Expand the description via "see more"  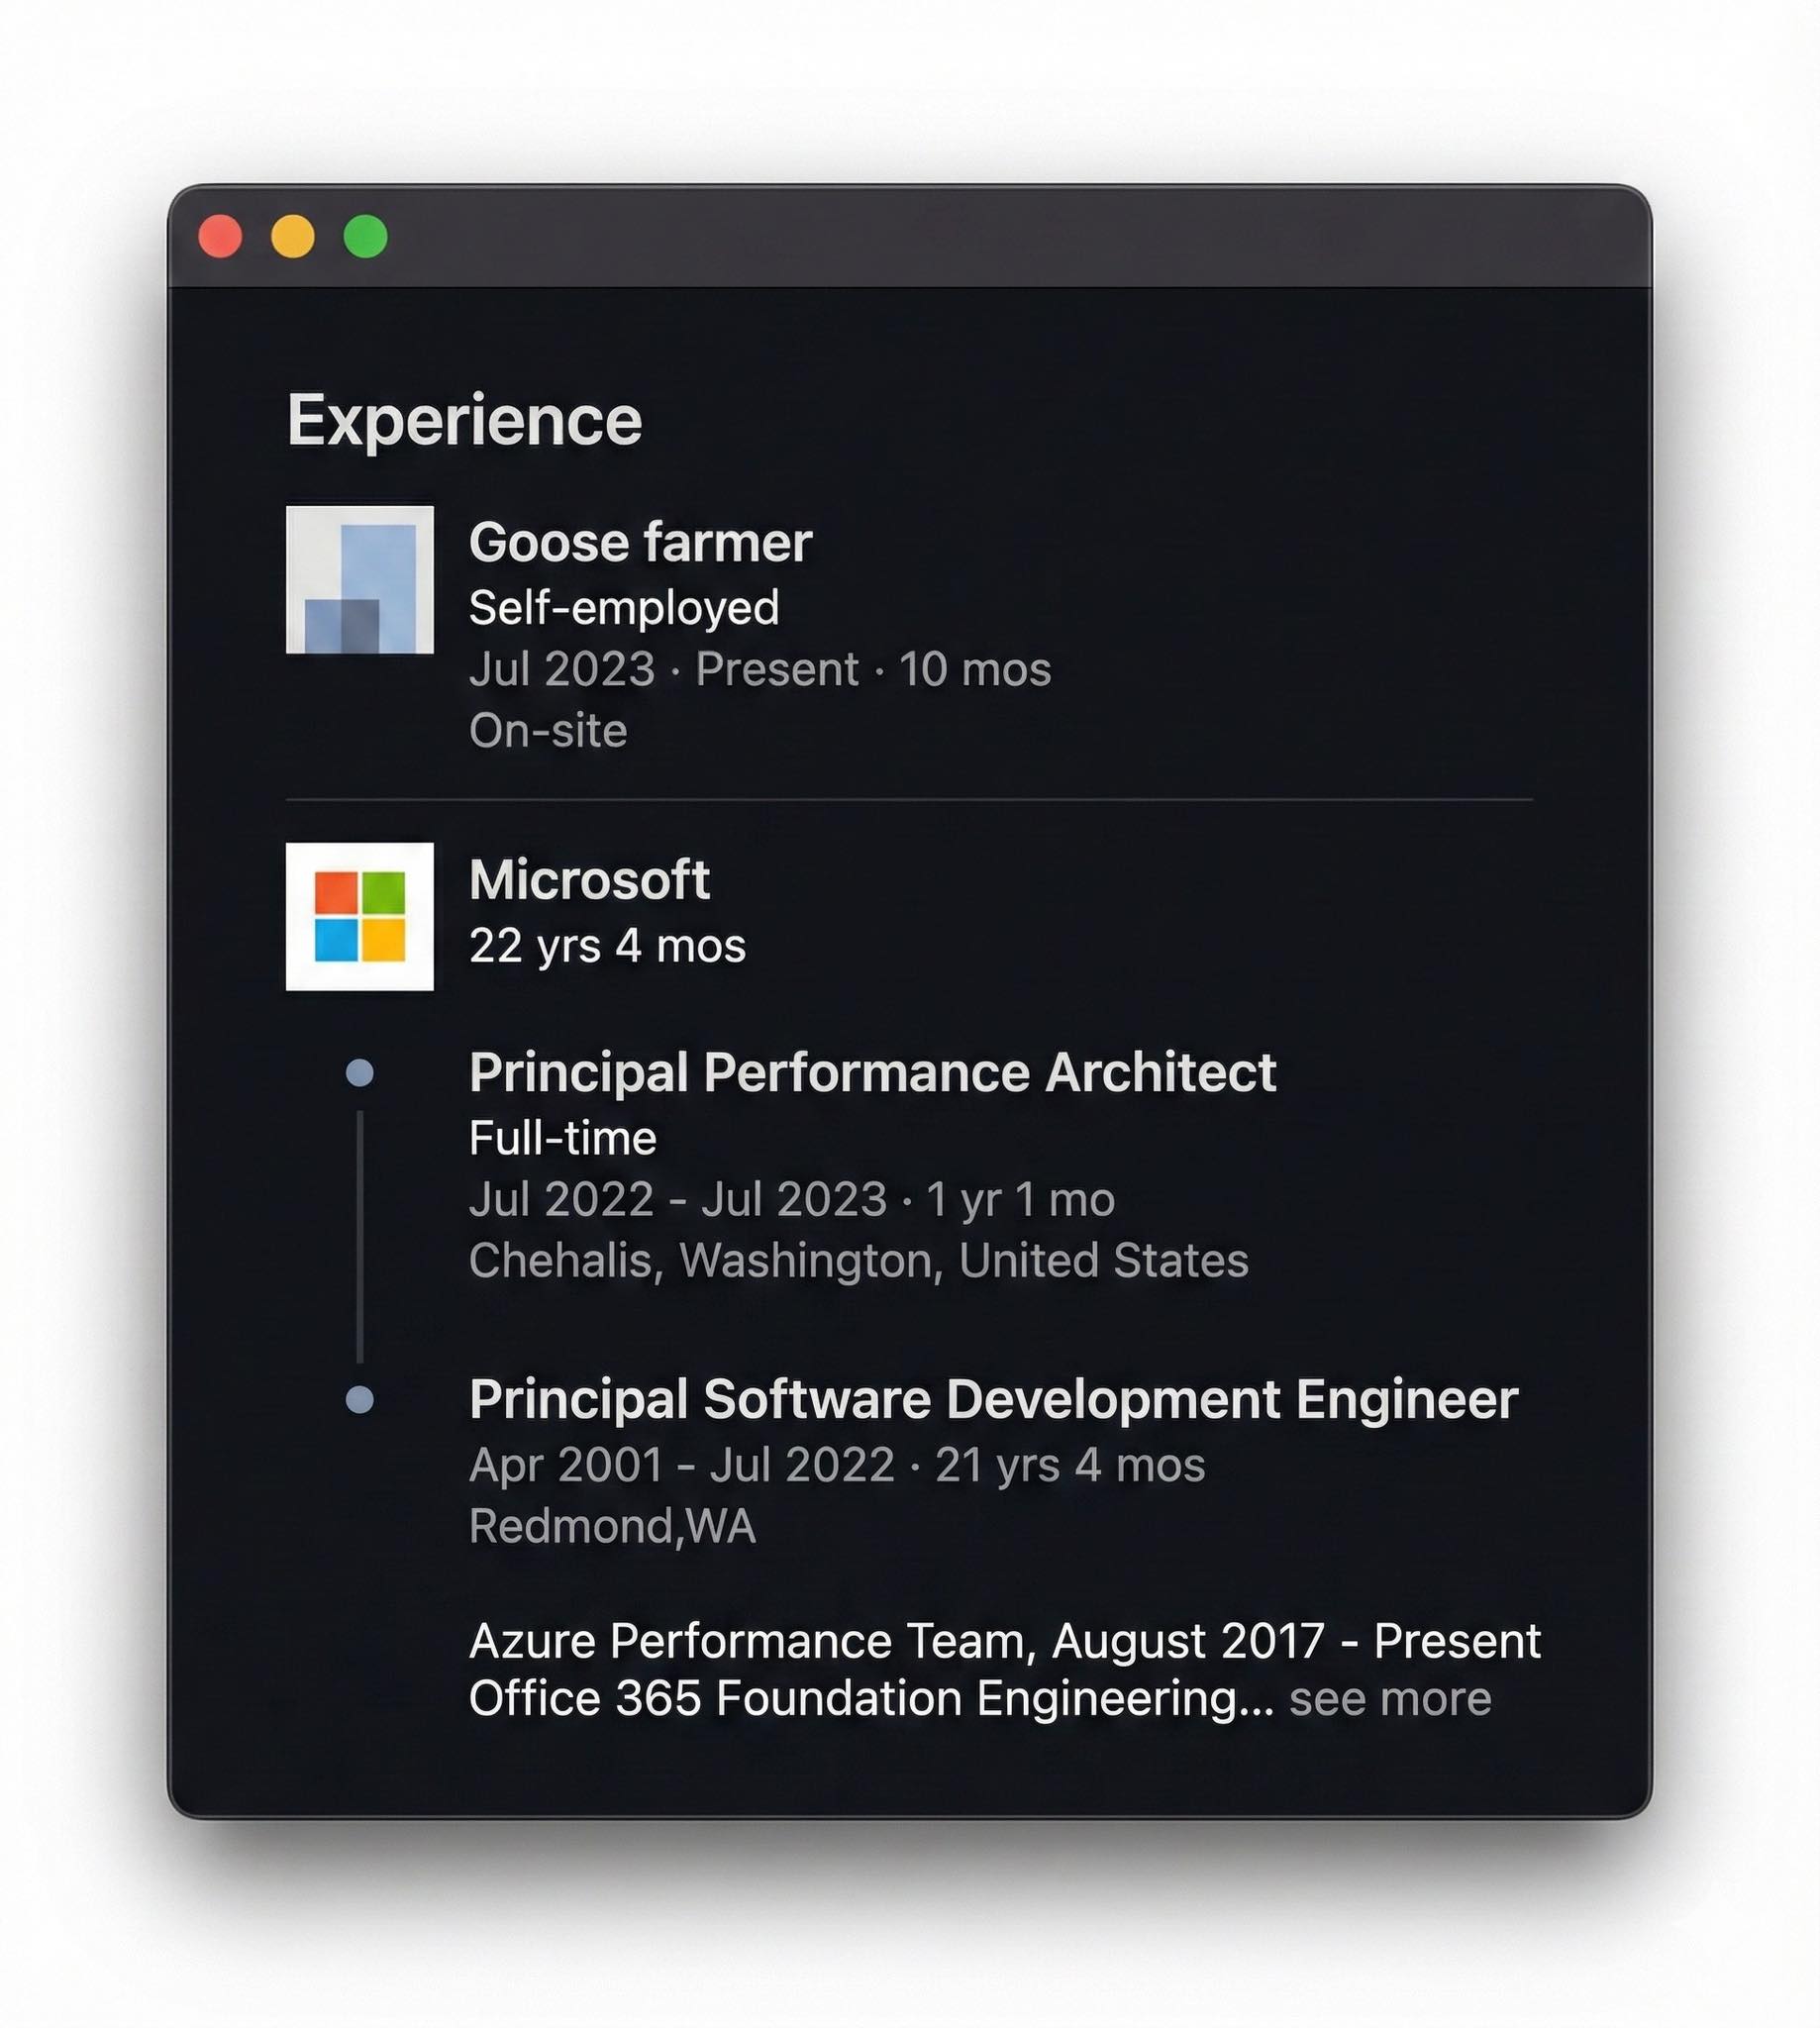click(1390, 1699)
